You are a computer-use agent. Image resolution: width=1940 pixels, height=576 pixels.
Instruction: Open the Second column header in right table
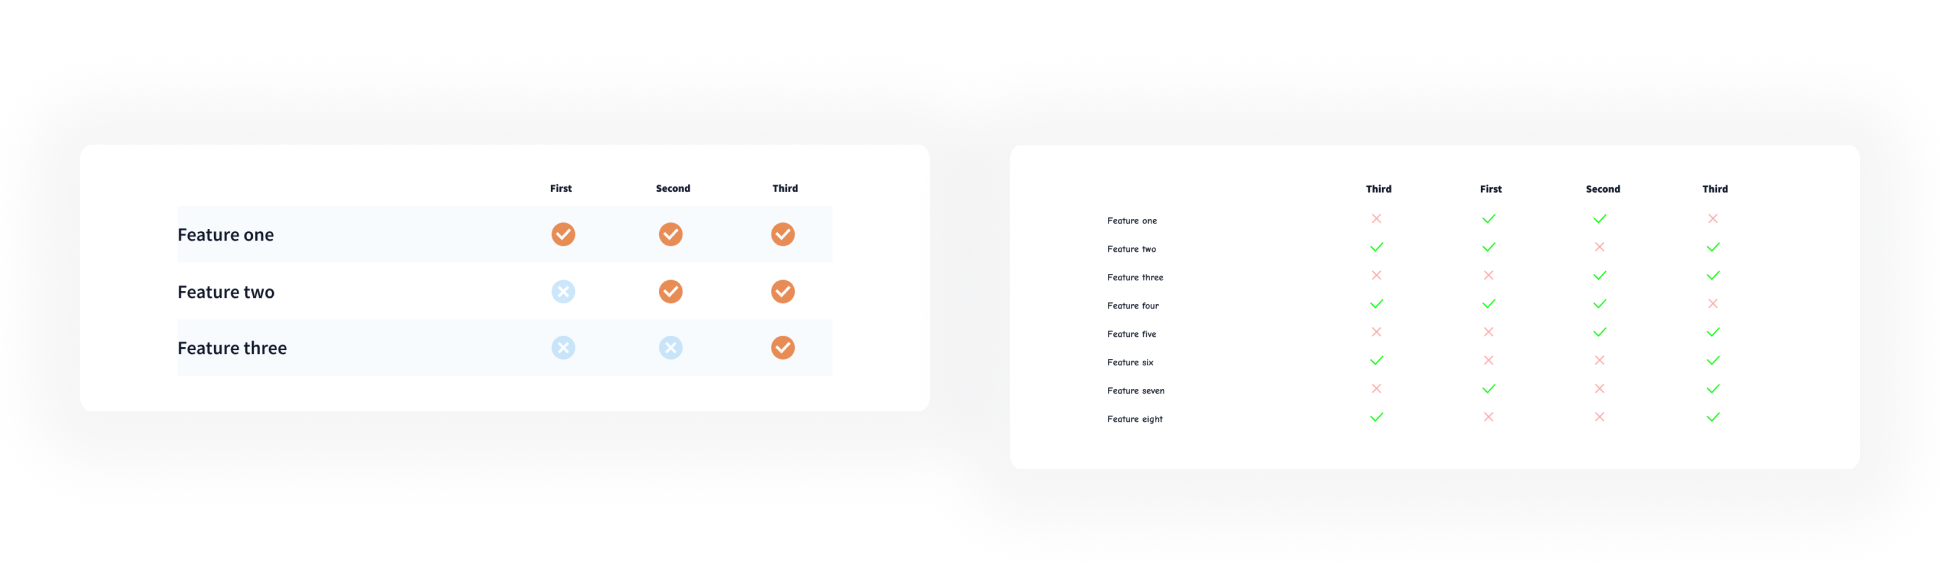click(1602, 188)
